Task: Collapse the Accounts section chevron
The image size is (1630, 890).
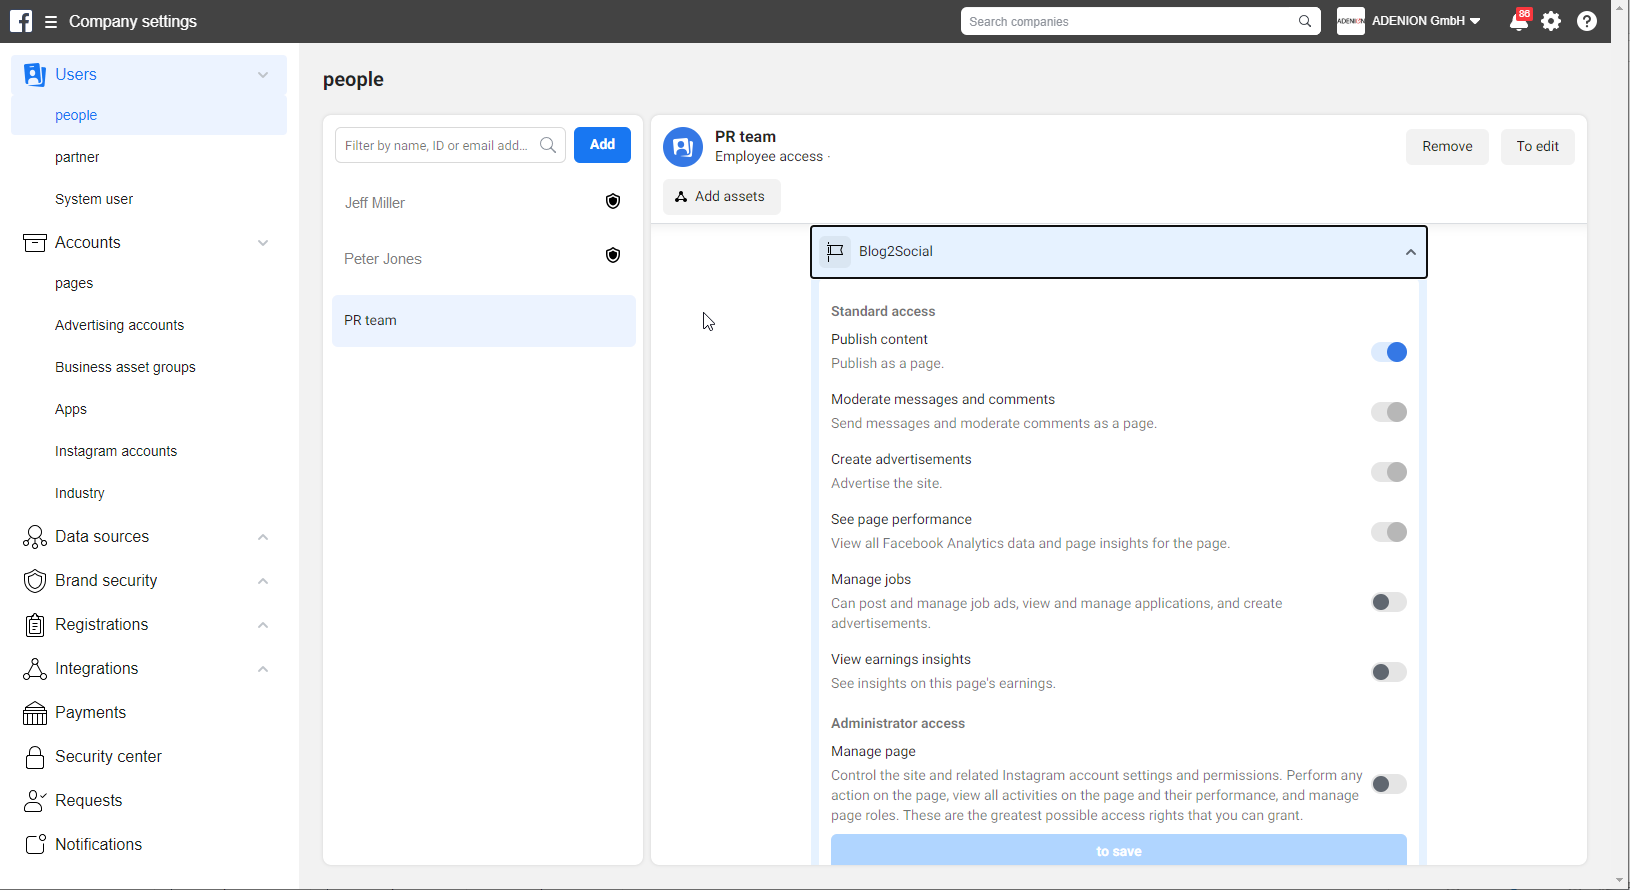Action: click(263, 243)
